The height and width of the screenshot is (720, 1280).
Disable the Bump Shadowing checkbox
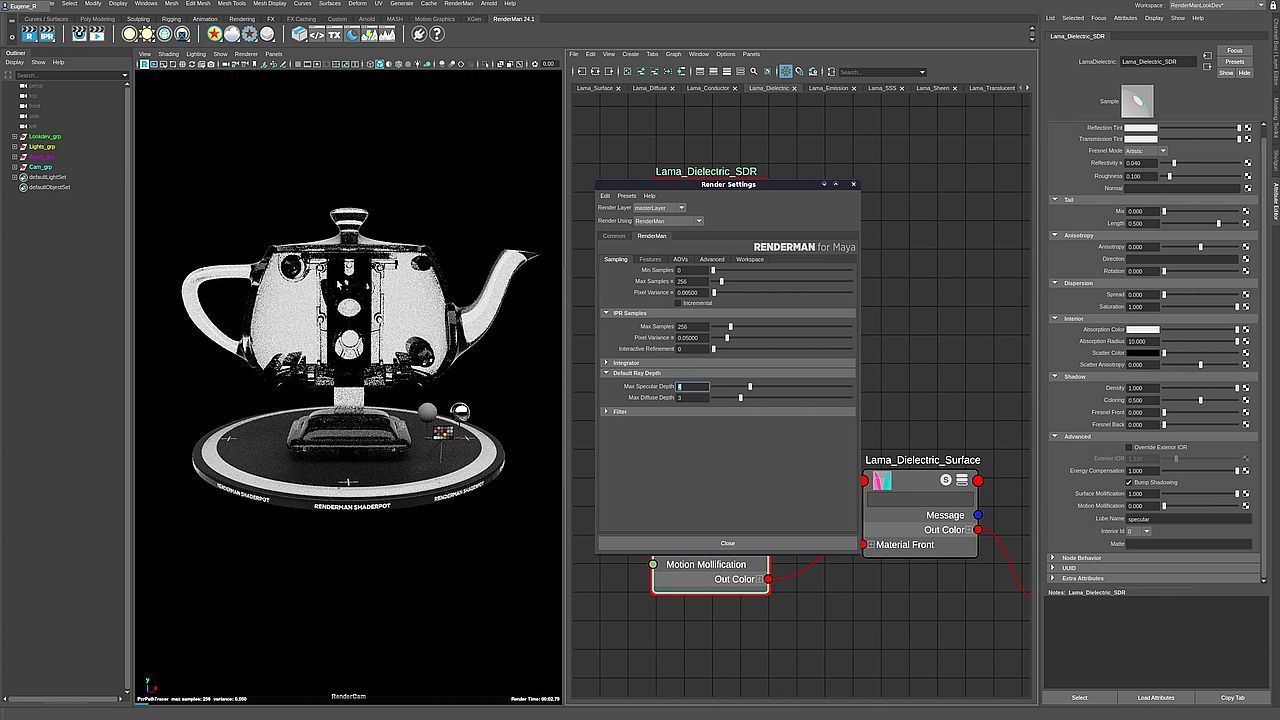coord(1129,482)
